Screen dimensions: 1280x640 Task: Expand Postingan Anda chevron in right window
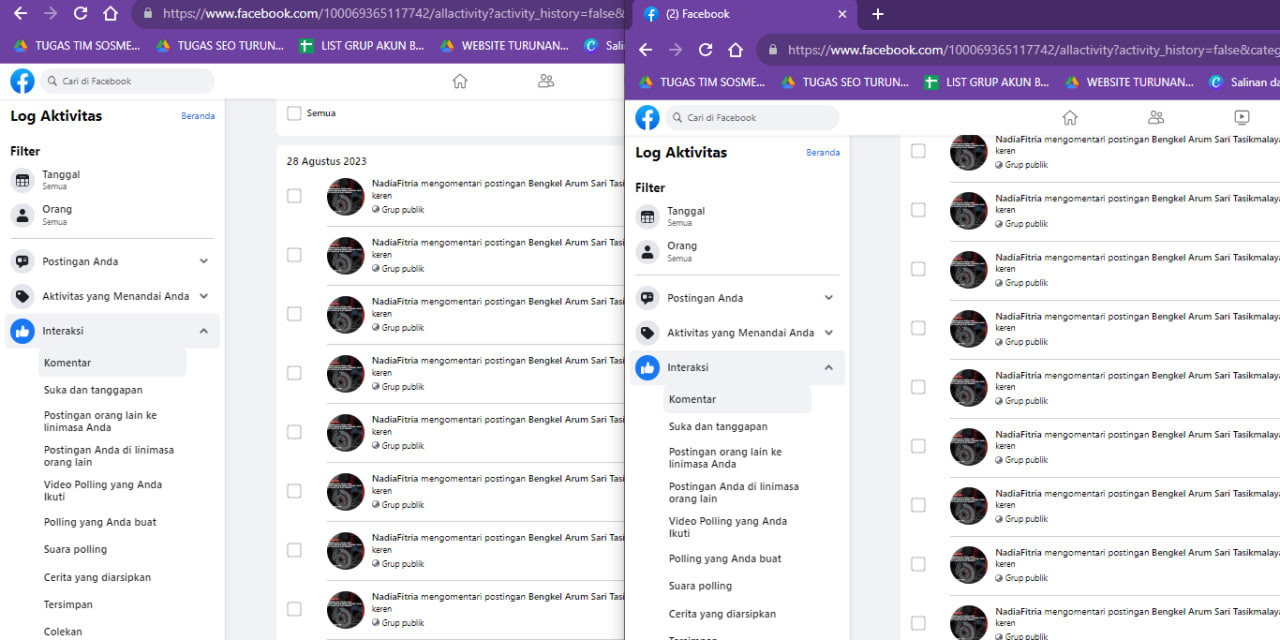pyautogui.click(x=829, y=298)
